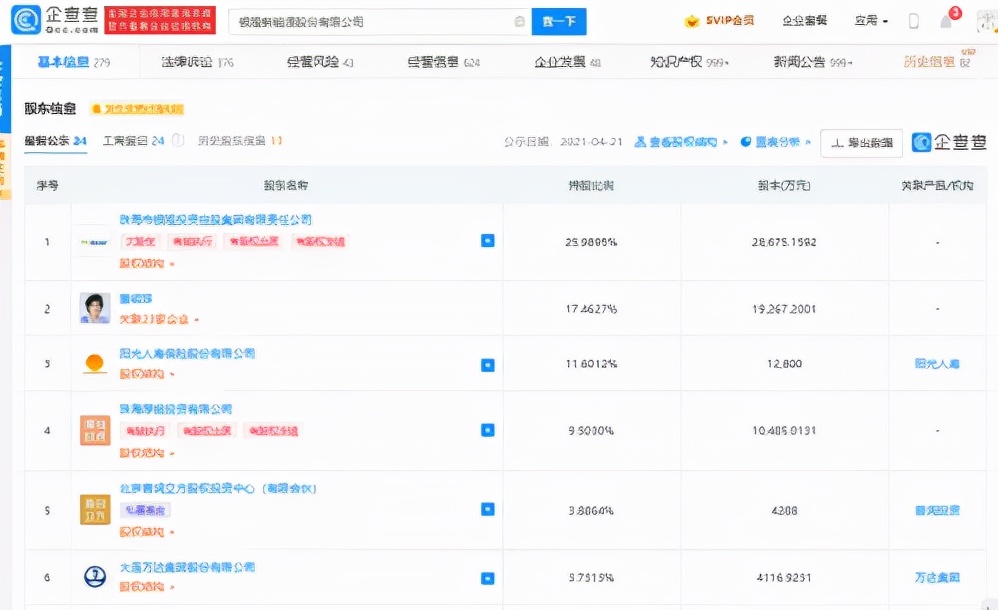Screen dimensions: 998x610
Task: Expand 股权结构 under the row 3 shareholder
Action: [x=146, y=374]
